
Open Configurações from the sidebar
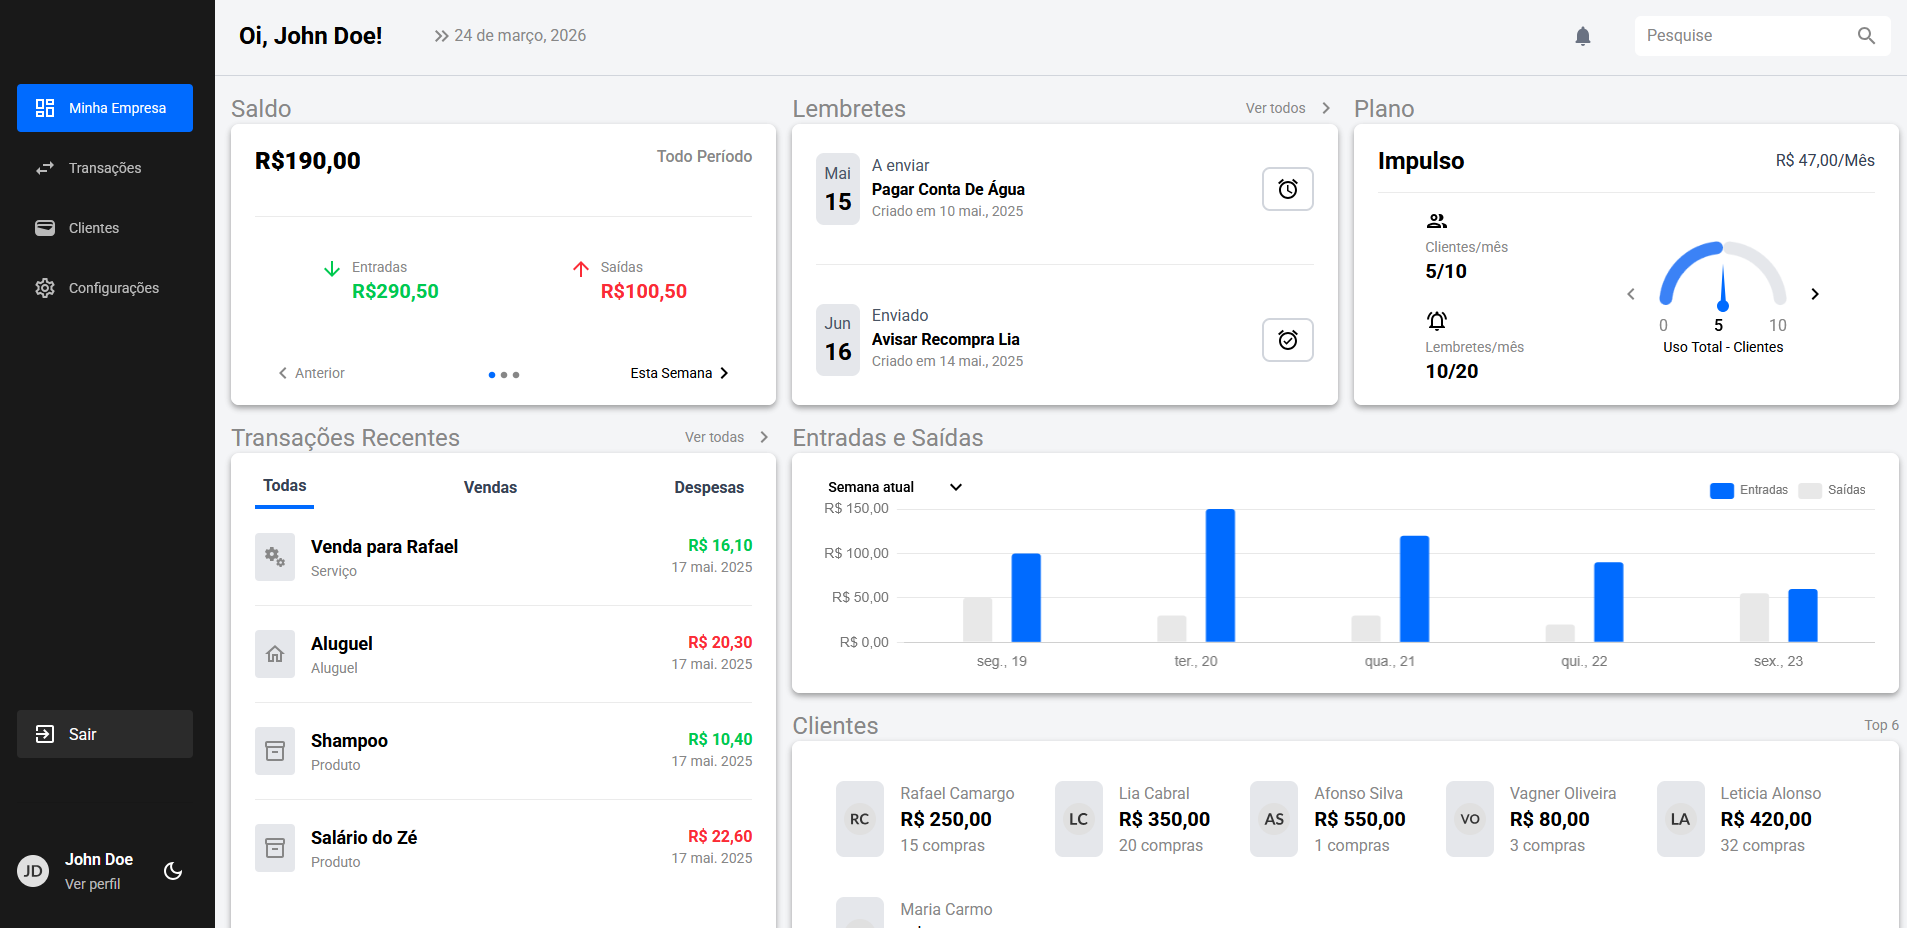45,288
